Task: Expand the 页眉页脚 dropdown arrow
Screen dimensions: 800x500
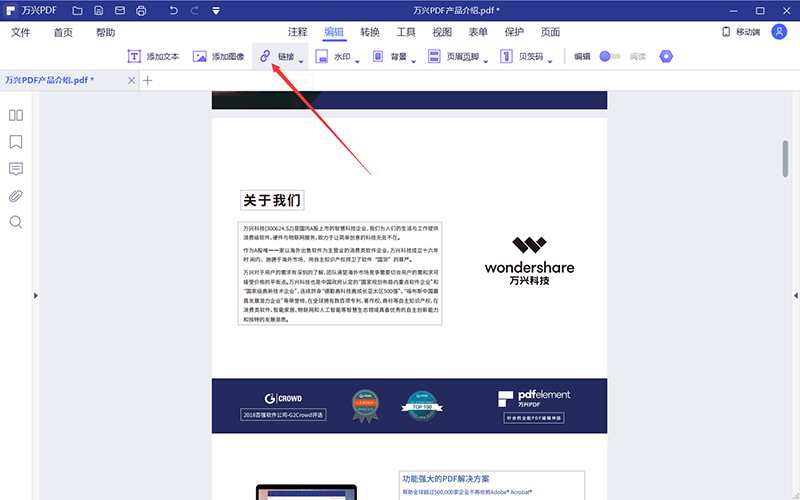Action: click(486, 62)
